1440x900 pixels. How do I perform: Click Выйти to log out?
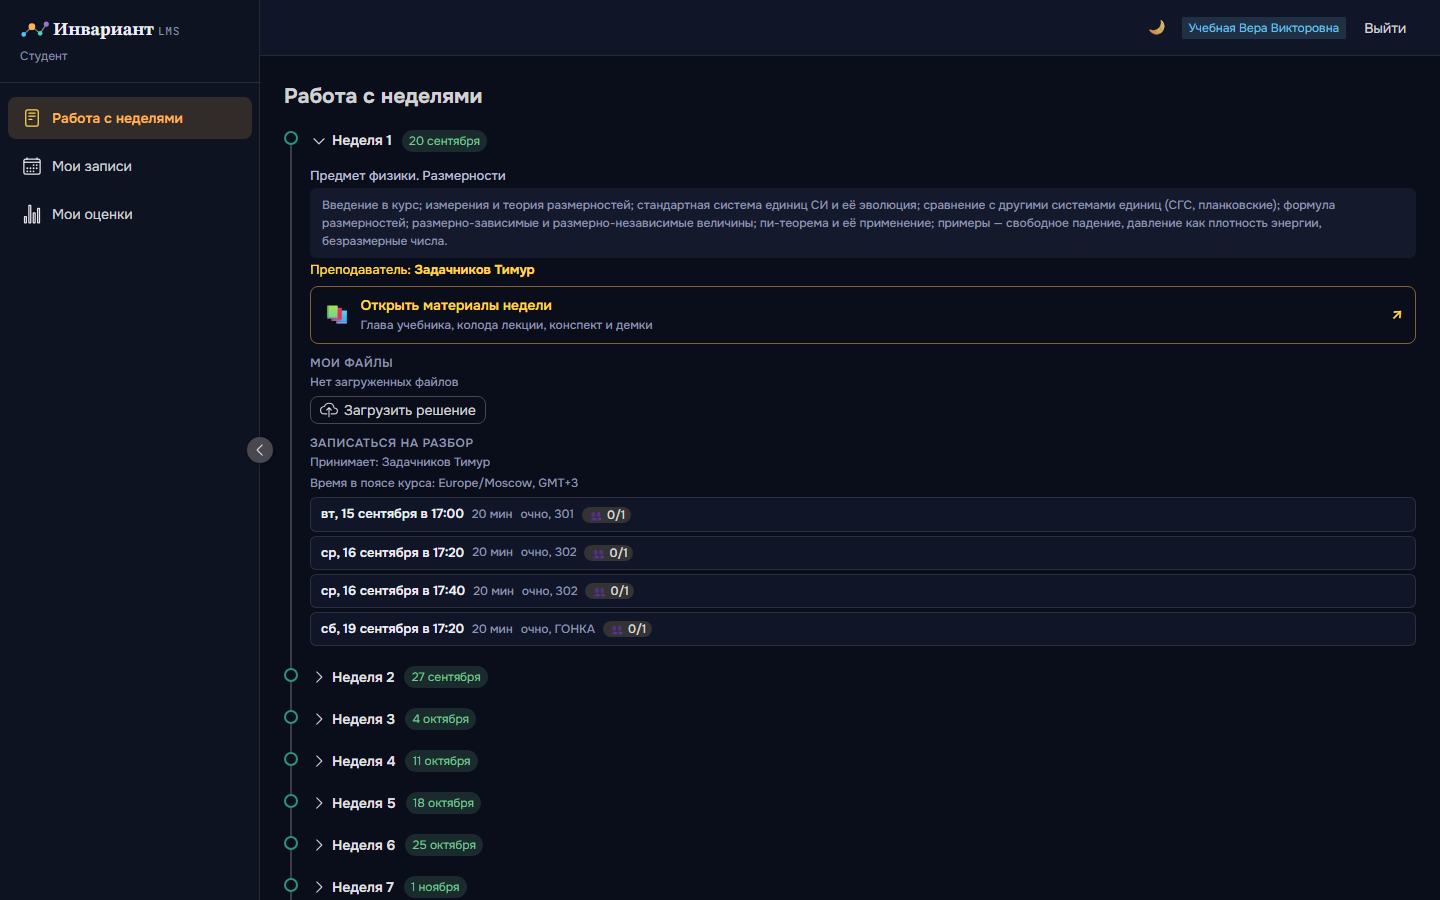point(1385,28)
